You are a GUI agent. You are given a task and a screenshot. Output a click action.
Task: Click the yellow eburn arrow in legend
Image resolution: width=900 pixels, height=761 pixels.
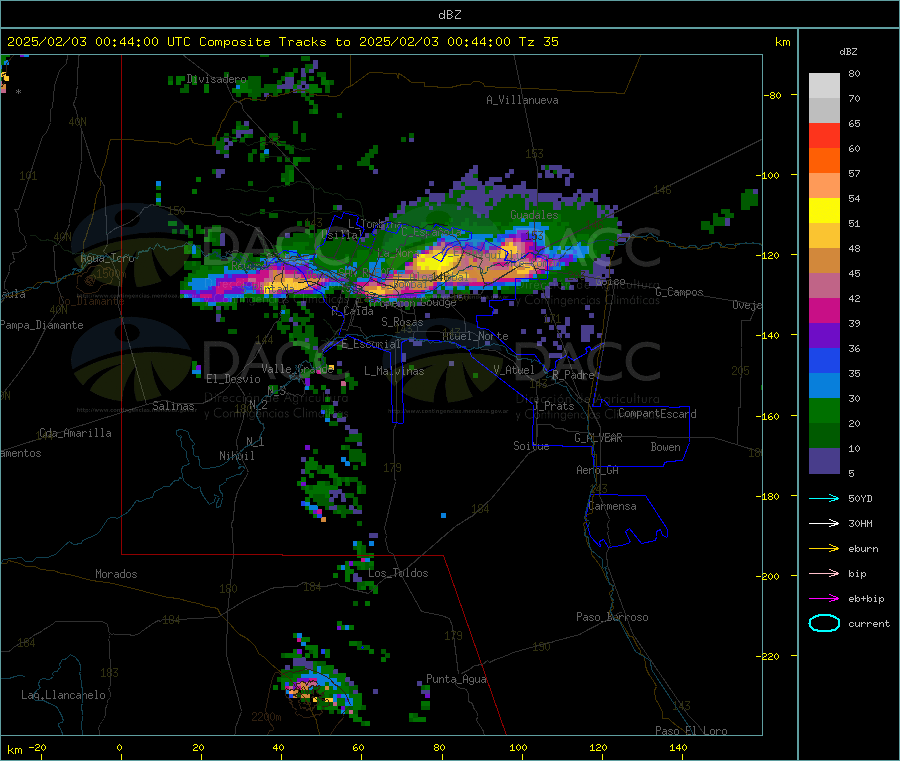point(824,549)
